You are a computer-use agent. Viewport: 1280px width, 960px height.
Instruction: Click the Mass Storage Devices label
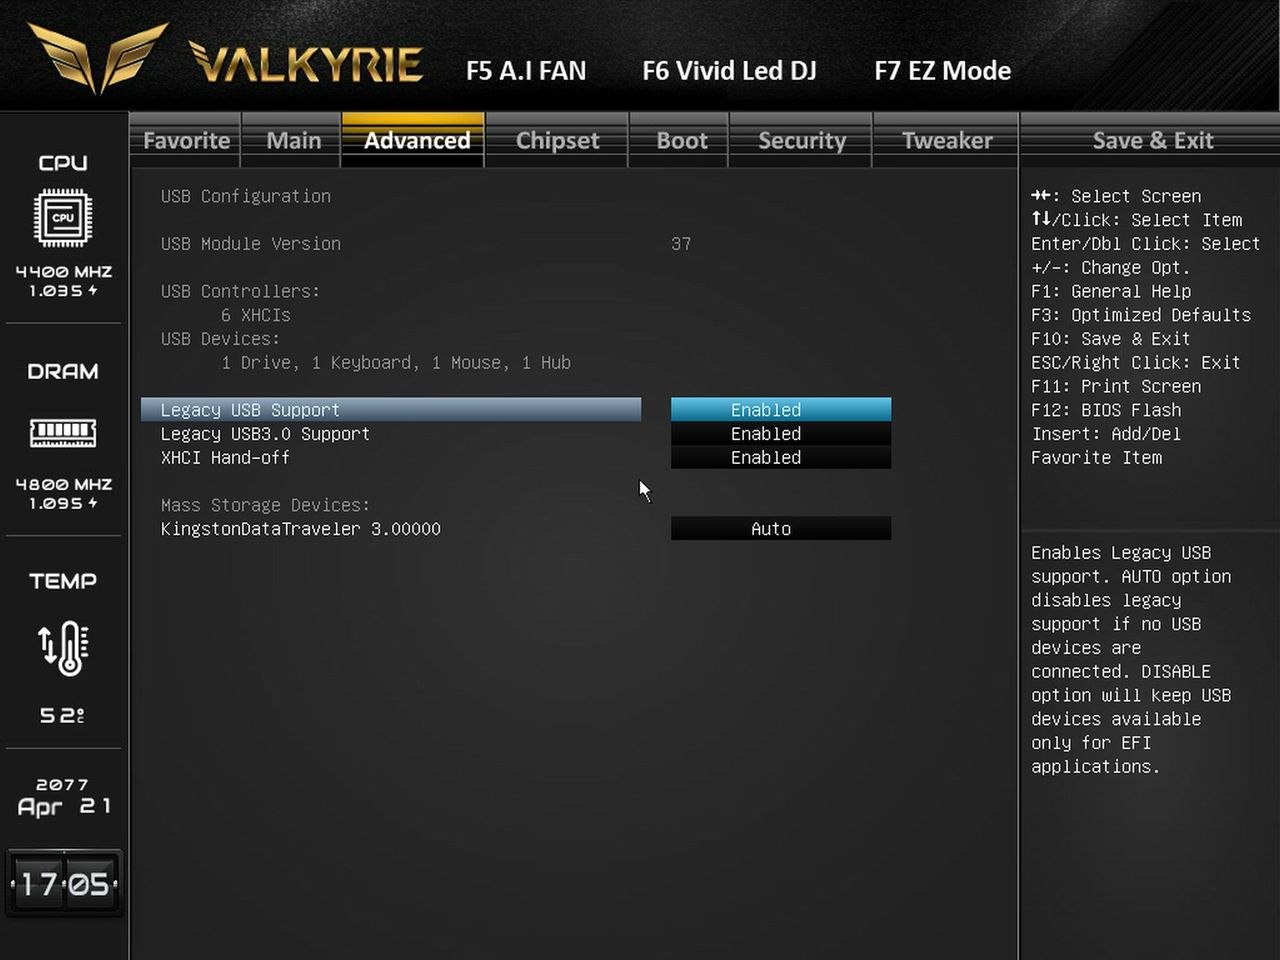pyautogui.click(x=265, y=505)
